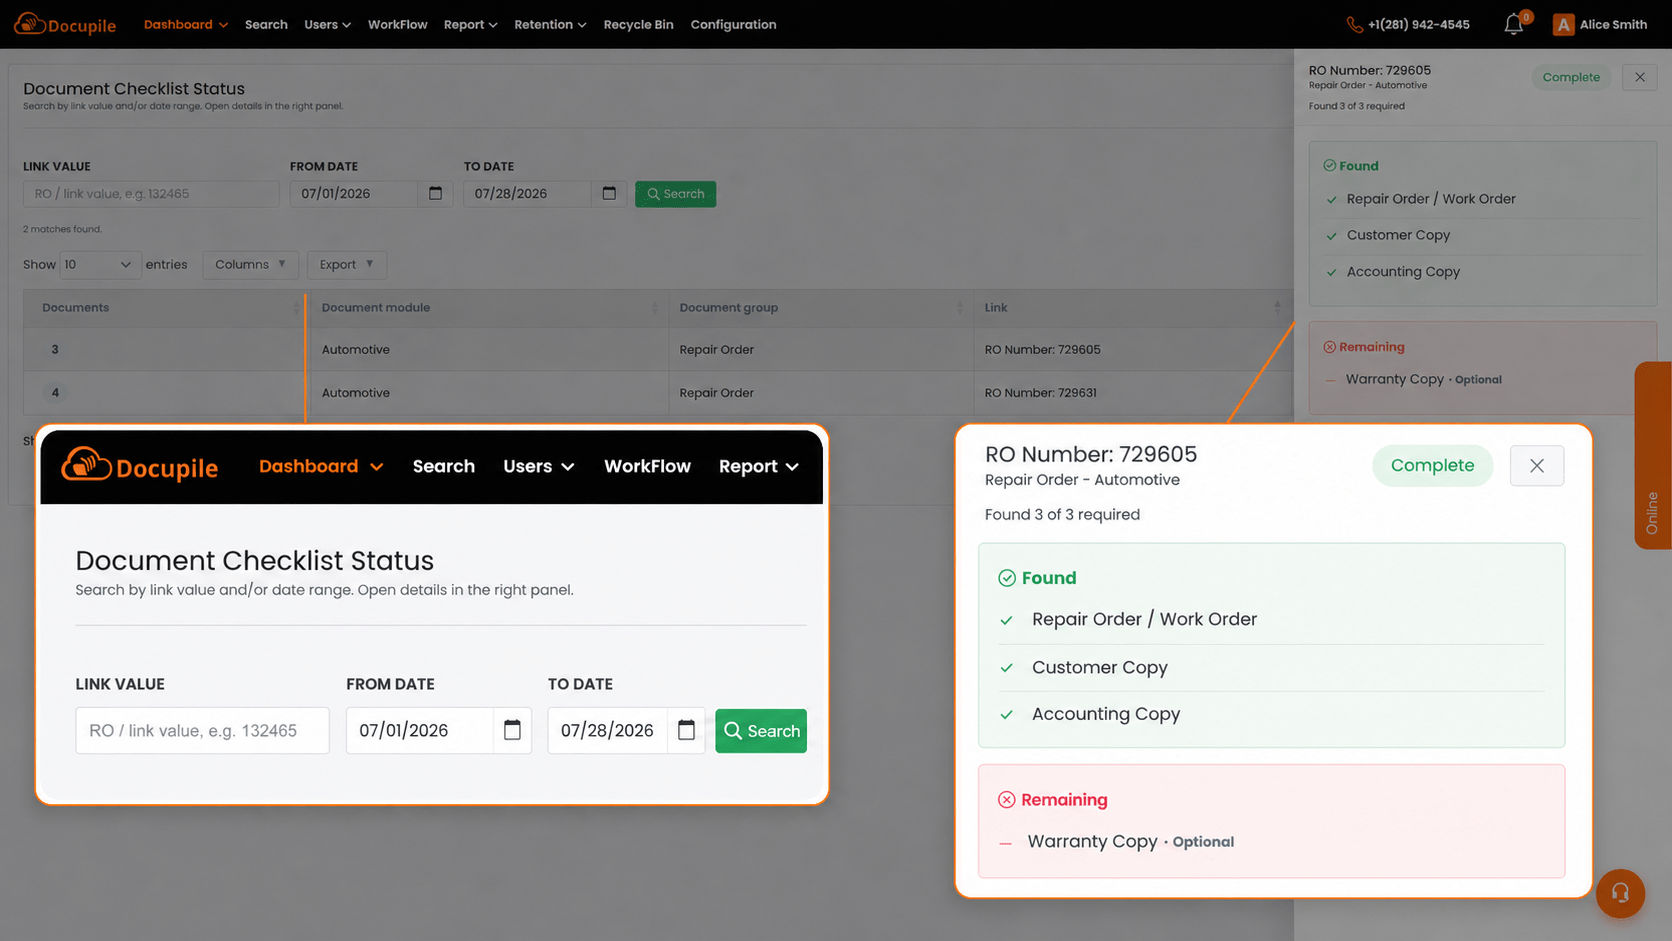
Task: Click the small green Search button in the background form
Action: click(x=675, y=194)
